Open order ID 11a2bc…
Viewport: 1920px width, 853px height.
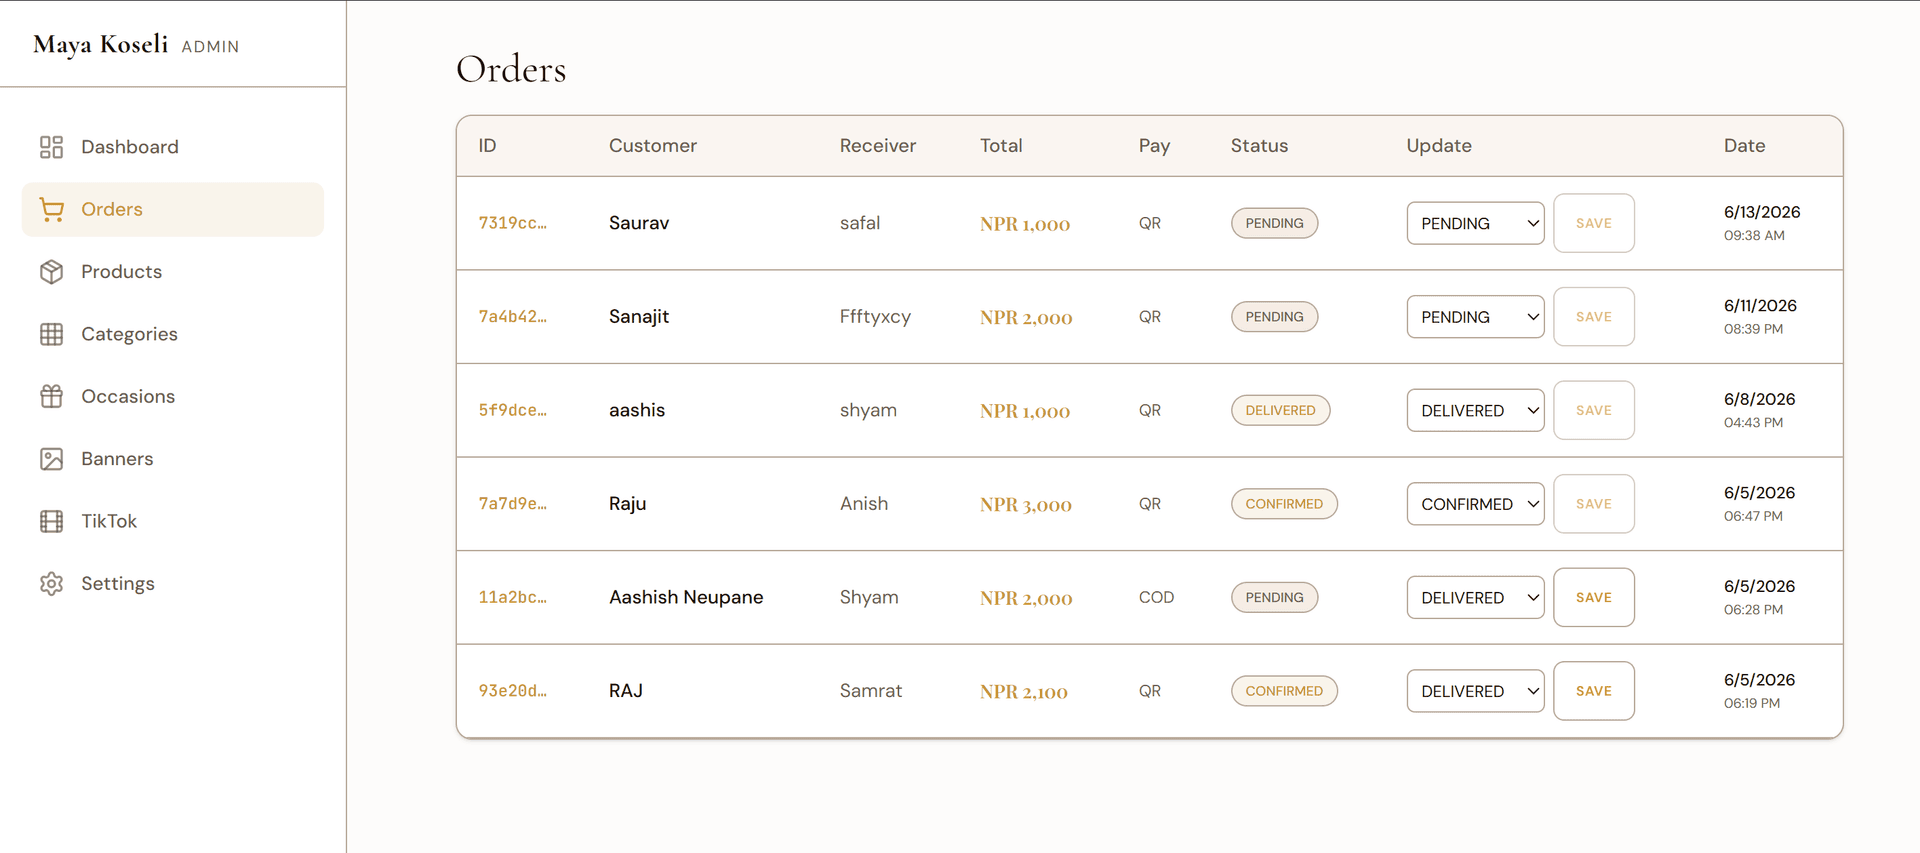[x=512, y=597]
